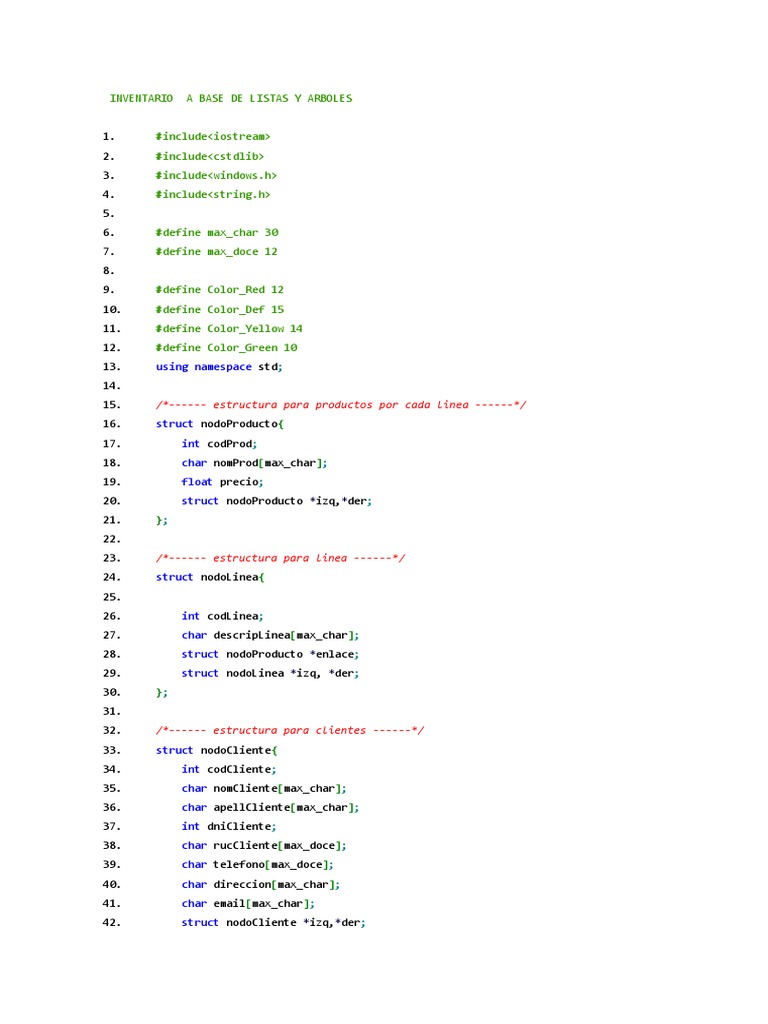Click the title INVENTARIO A BASE DE LISTAS Y ARBOLES
Image resolution: width=768 pixels, height=1024 pixels.
point(231,98)
